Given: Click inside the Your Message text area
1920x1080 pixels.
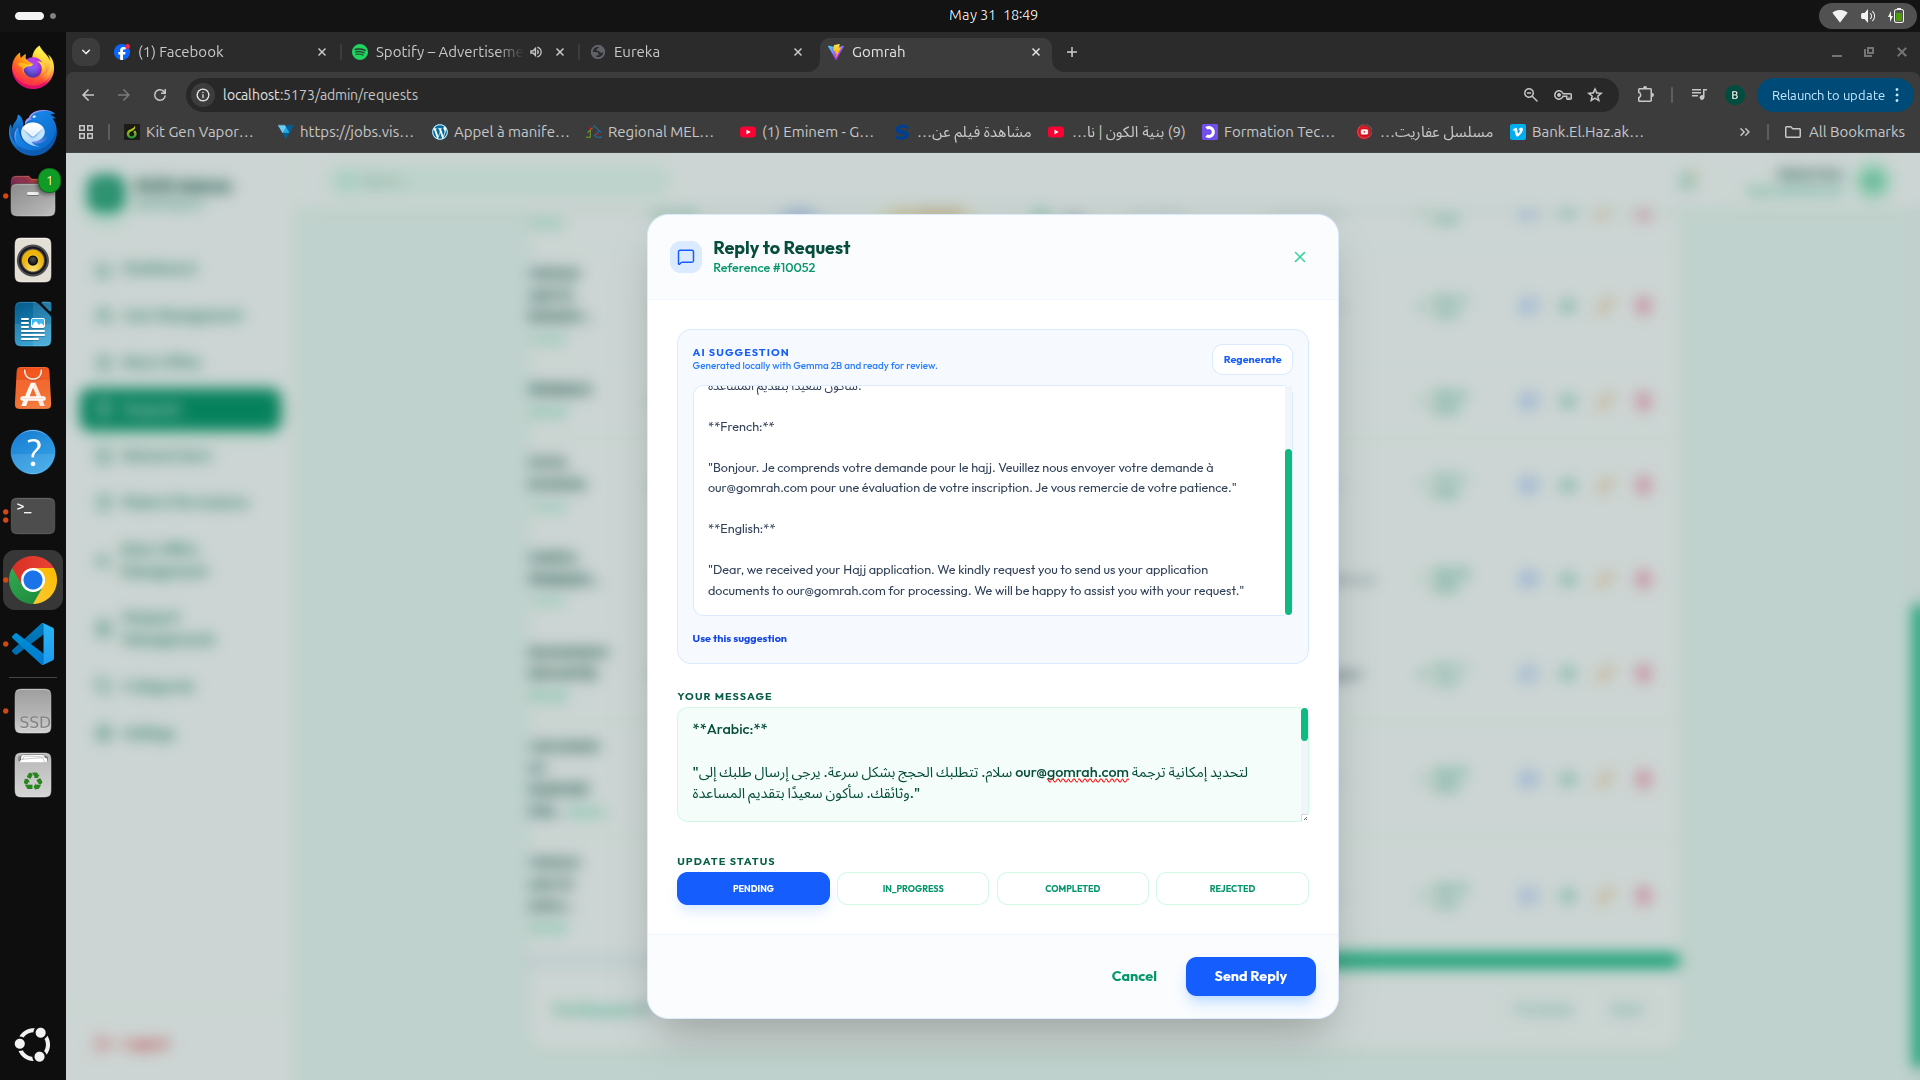Looking at the screenshot, I should coord(990,765).
